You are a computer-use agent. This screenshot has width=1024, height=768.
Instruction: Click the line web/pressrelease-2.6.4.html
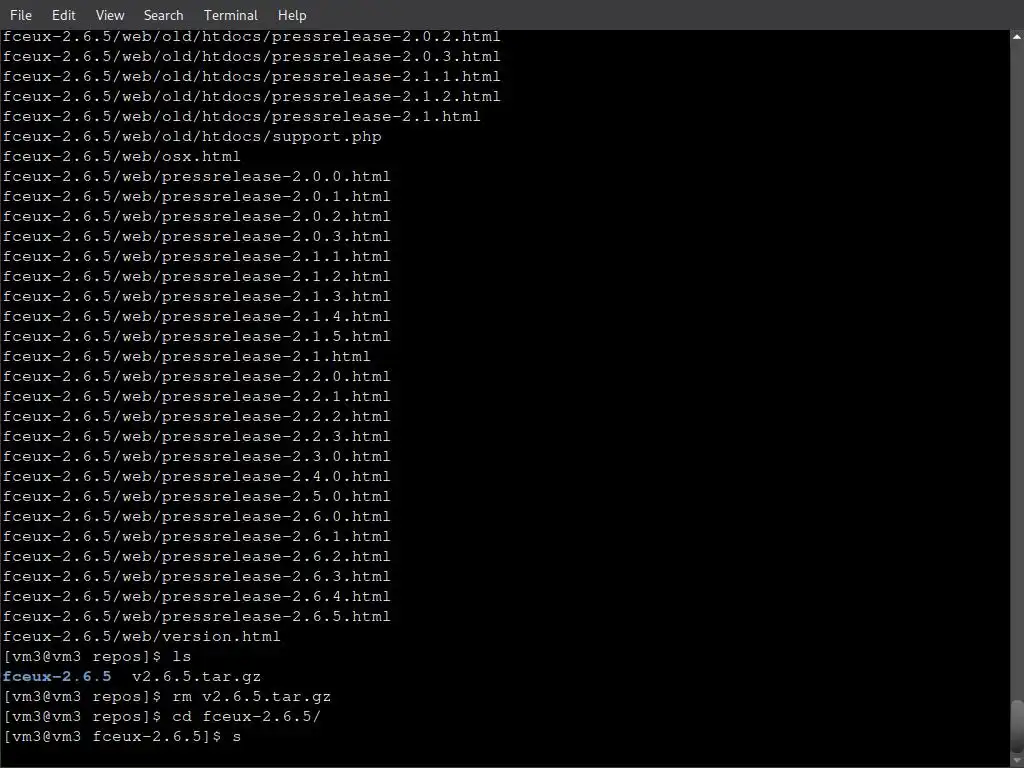click(x=197, y=597)
